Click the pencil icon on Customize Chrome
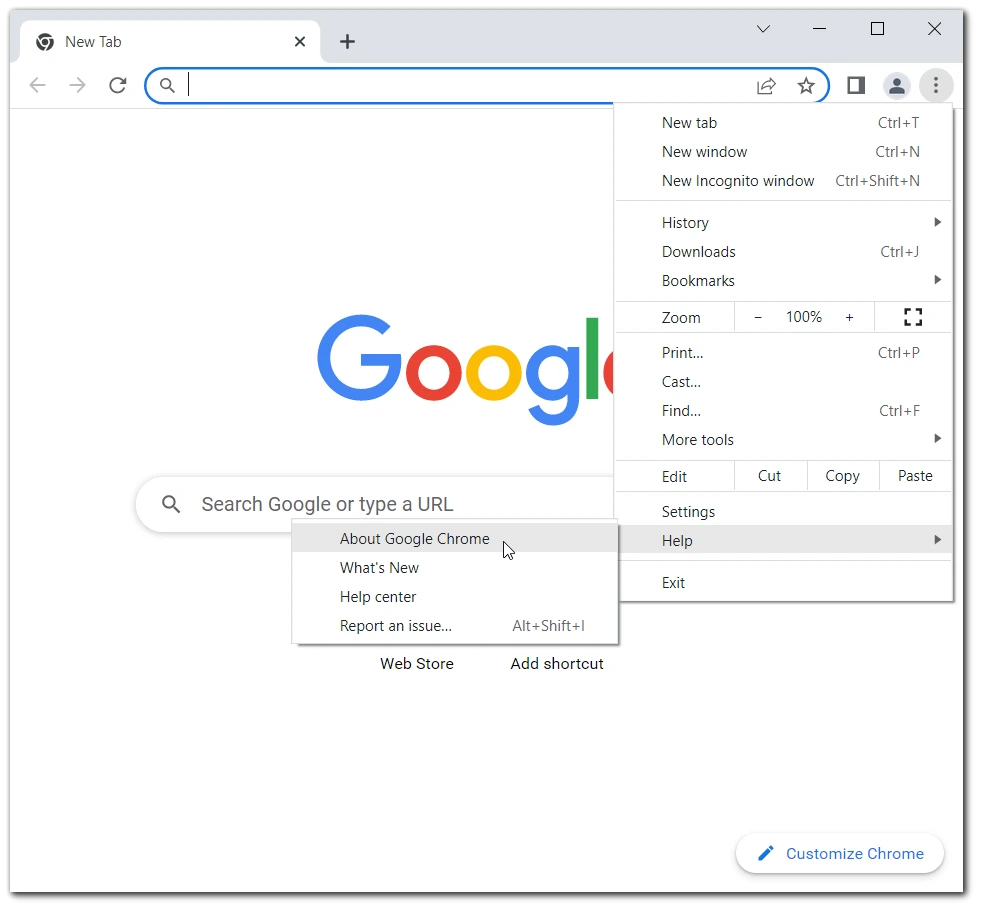Viewport: 981px width, 910px height. [766, 853]
